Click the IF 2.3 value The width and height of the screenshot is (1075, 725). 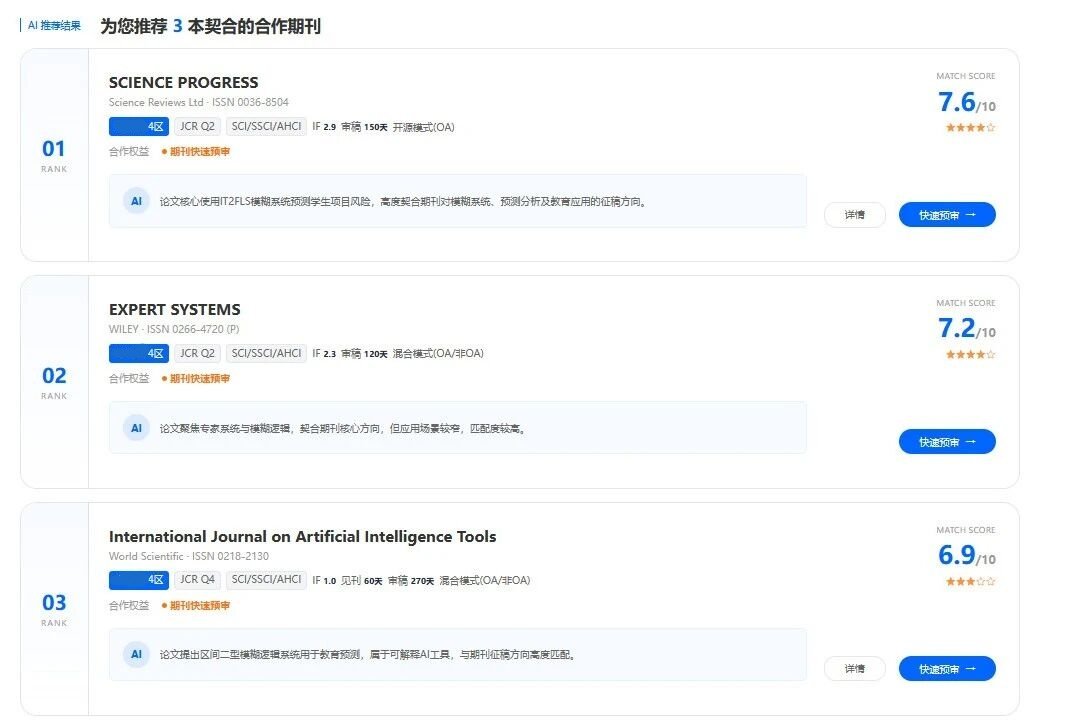click(324, 353)
